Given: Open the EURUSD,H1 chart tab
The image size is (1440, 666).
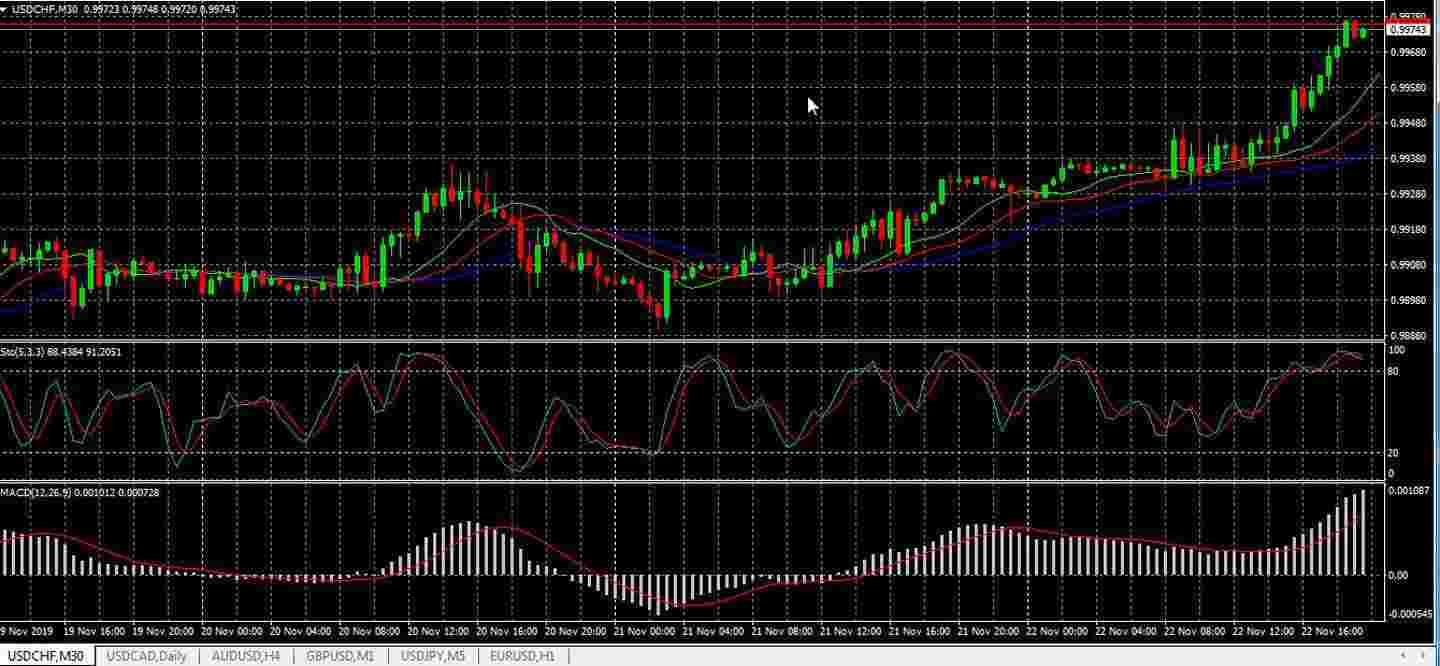Looking at the screenshot, I should click(523, 656).
